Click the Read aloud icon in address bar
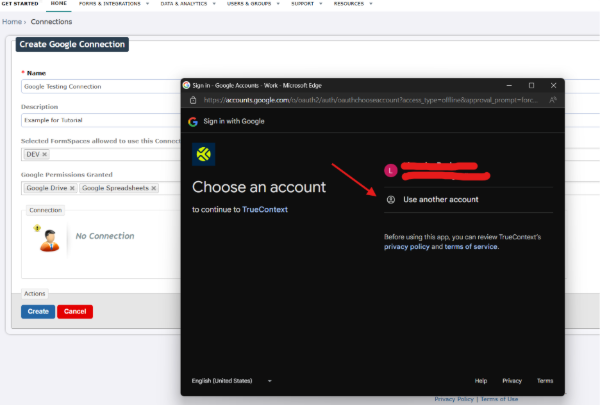The width and height of the screenshot is (600, 405). tap(553, 100)
